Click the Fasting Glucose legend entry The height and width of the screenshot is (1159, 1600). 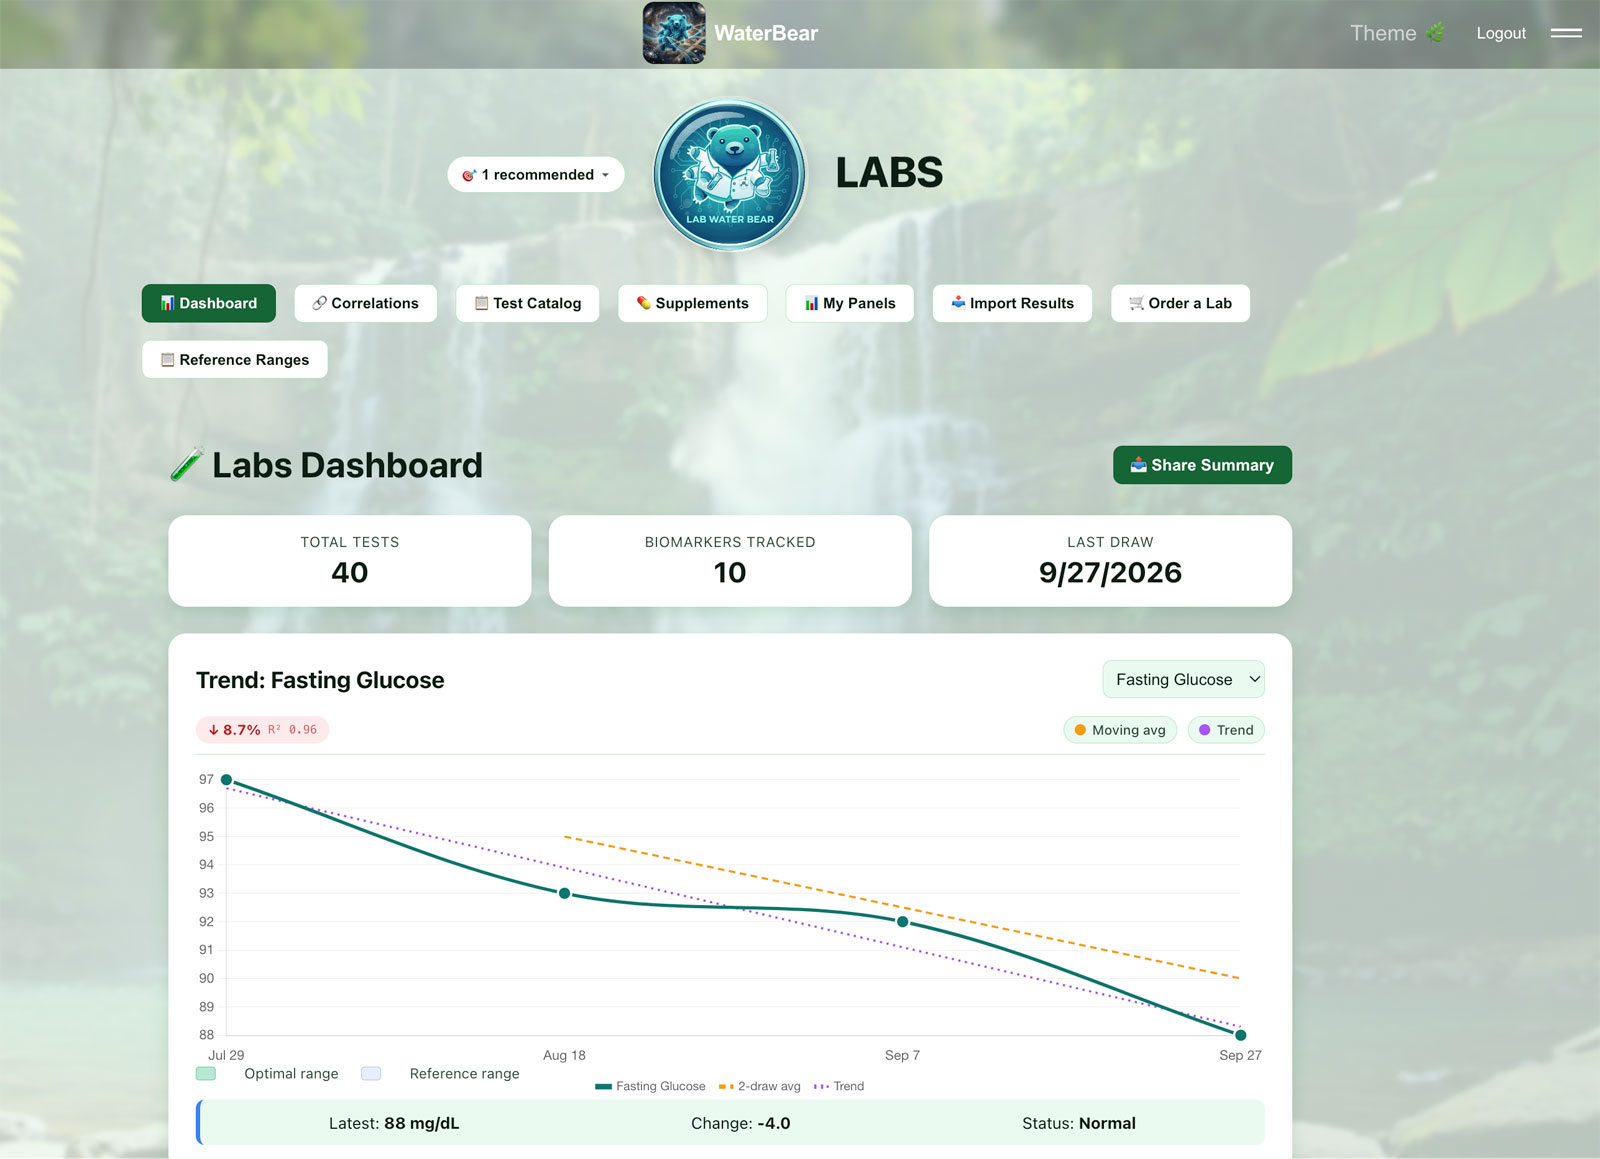tap(650, 1086)
